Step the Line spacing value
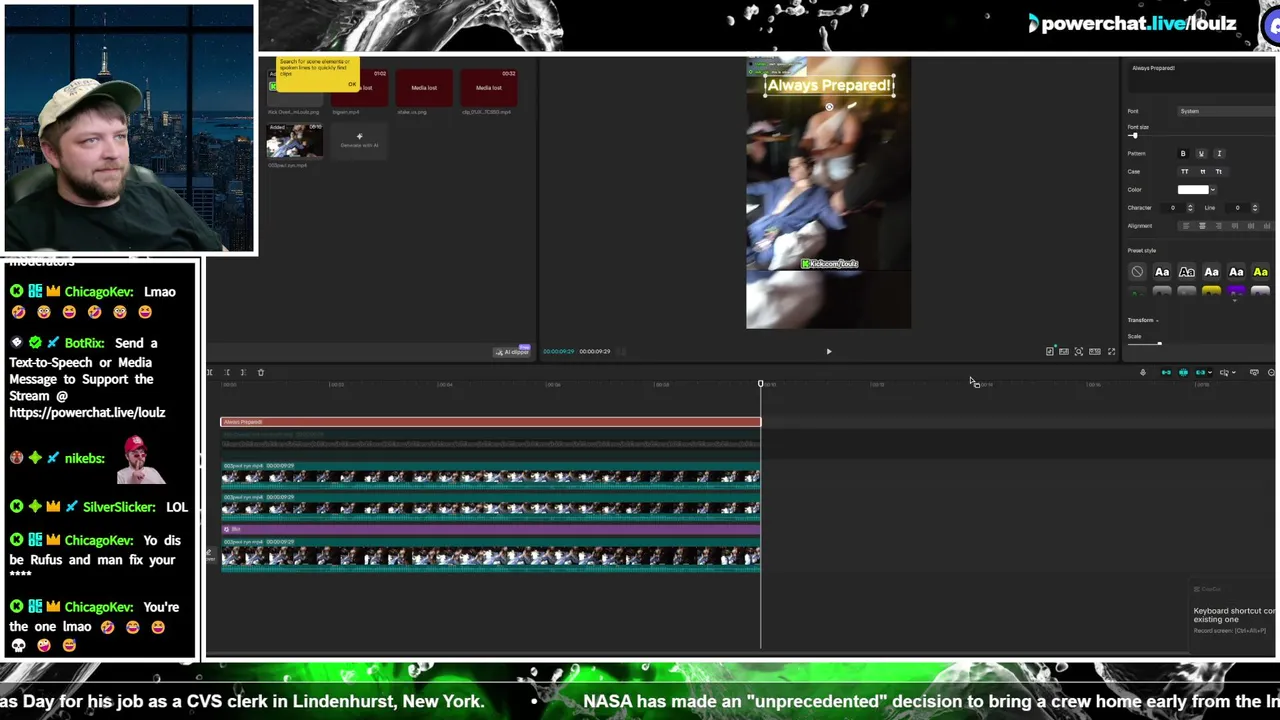Screen dimensions: 1280x720 coord(1253,208)
